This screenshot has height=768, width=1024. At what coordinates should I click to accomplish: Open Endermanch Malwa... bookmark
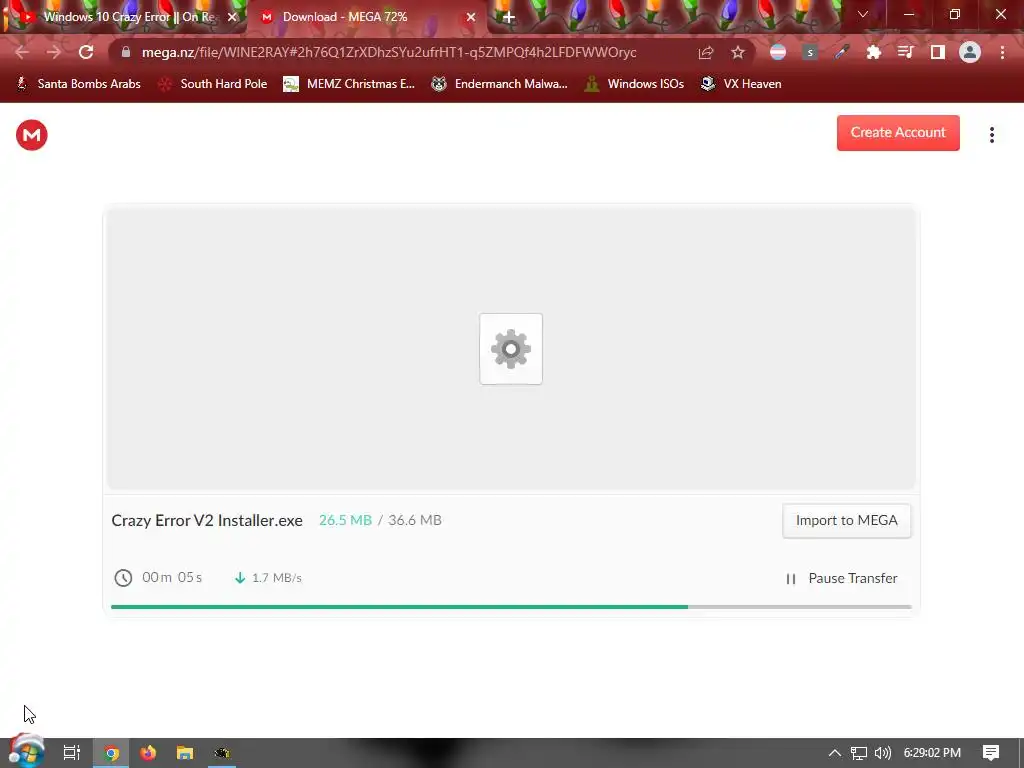click(500, 84)
